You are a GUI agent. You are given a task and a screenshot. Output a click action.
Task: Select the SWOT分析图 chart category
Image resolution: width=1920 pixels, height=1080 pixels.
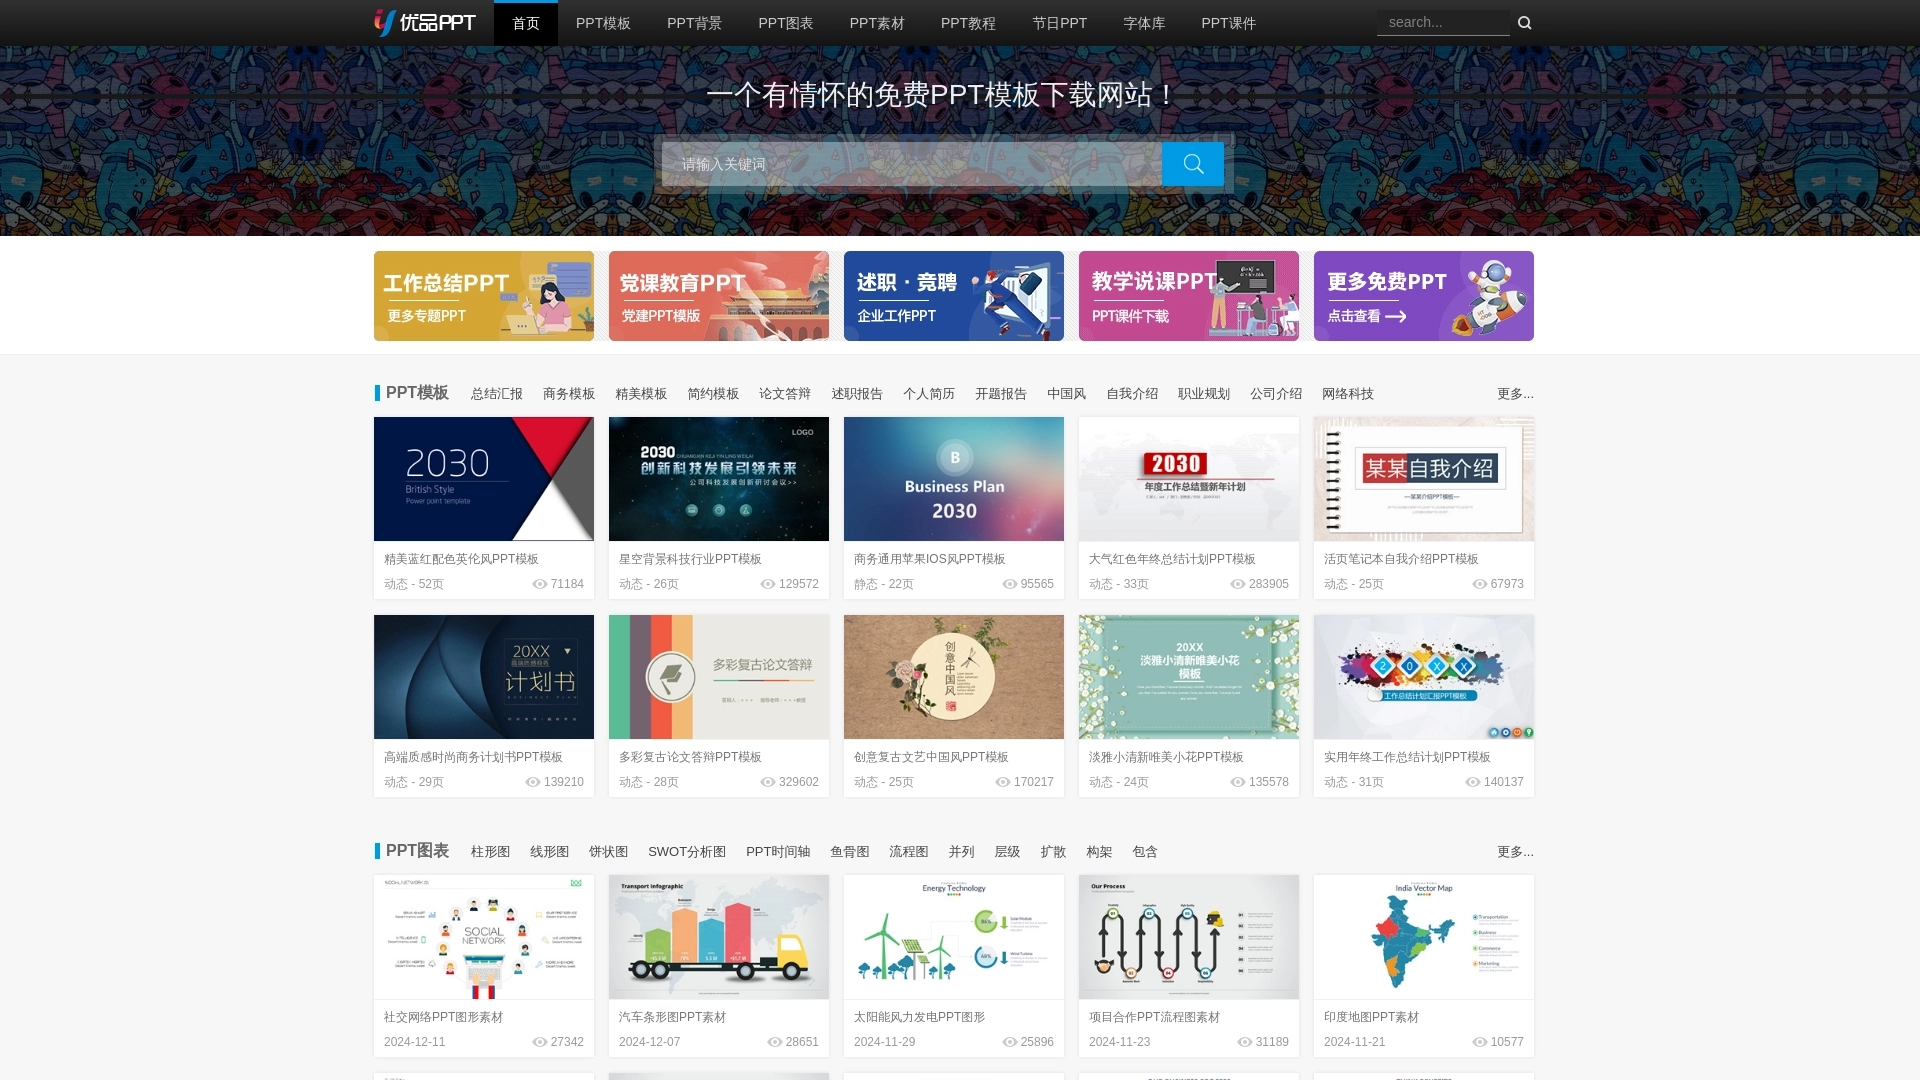click(687, 852)
